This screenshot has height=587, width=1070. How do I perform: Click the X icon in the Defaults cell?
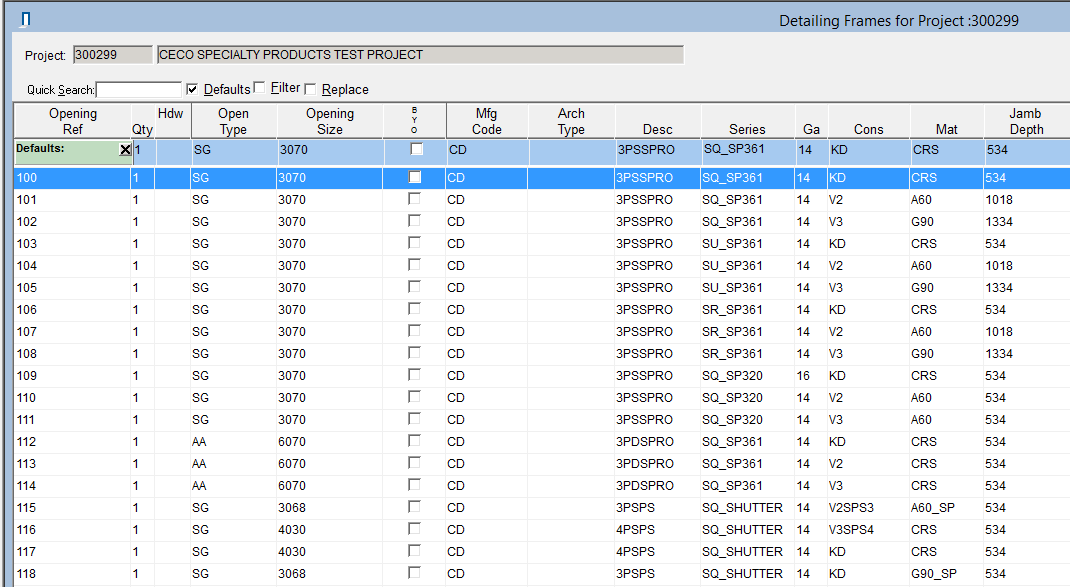click(x=124, y=150)
